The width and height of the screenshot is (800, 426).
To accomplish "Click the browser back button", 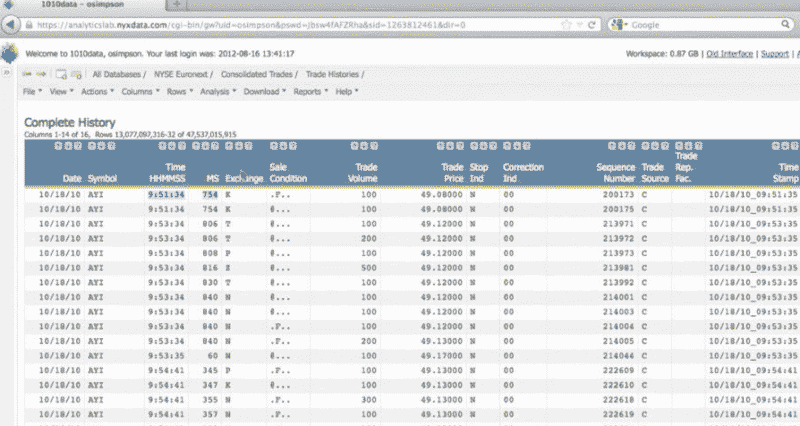I will coord(13,25).
